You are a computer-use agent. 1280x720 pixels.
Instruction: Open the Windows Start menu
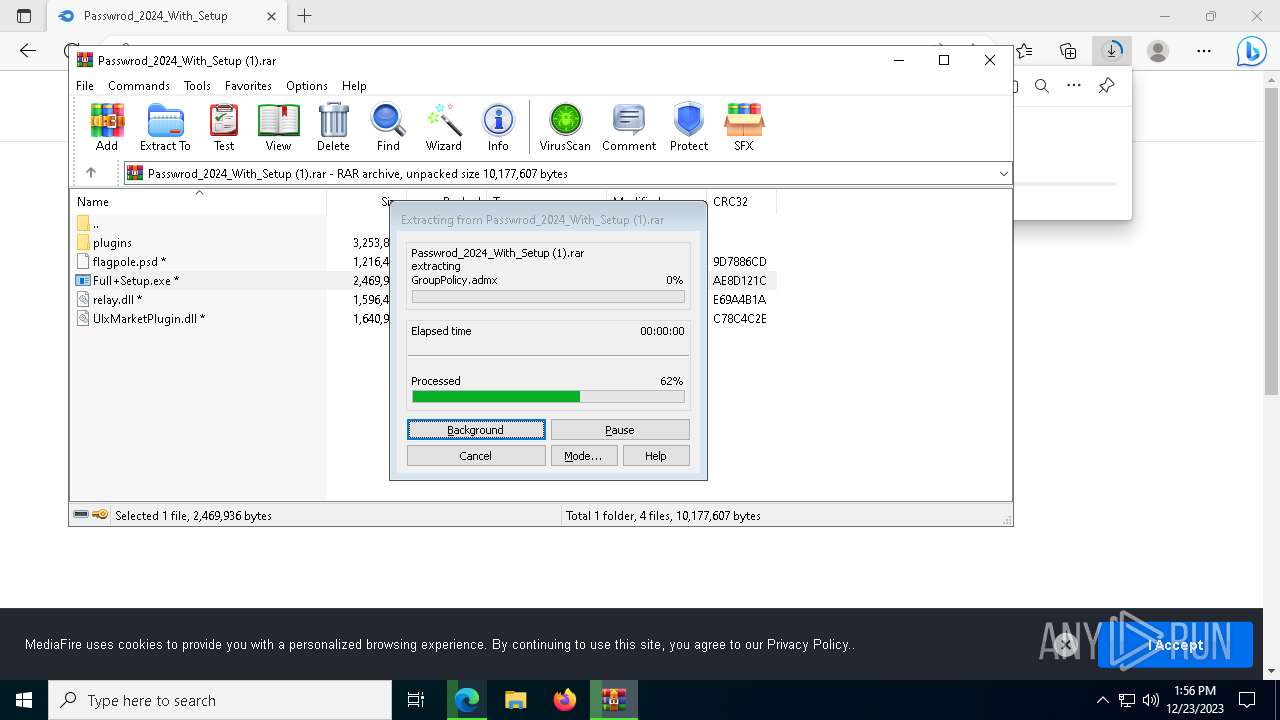24,700
